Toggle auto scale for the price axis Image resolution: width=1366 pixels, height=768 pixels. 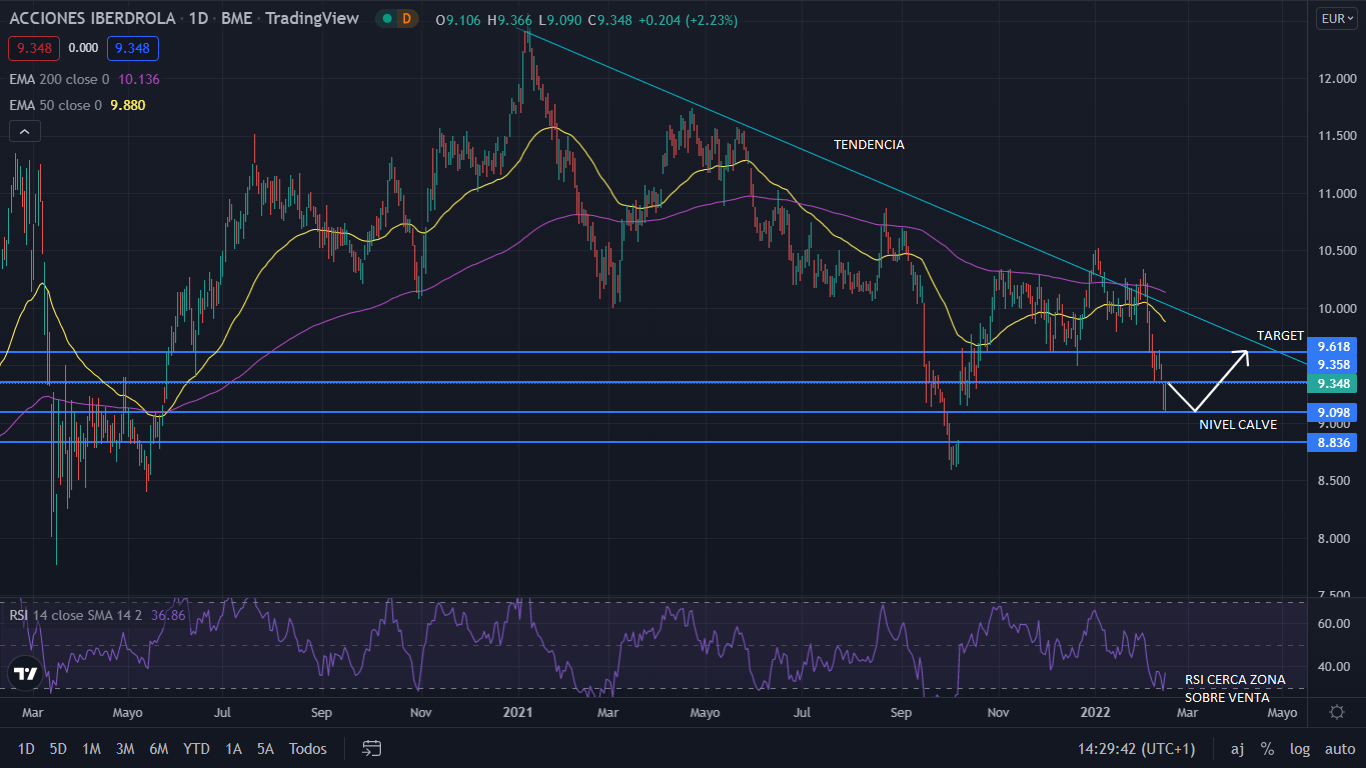[x=1339, y=748]
